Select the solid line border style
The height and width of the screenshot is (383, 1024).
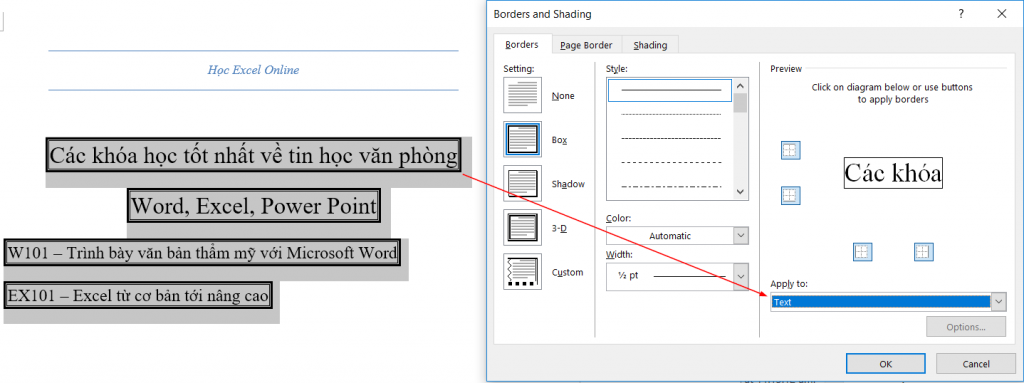pos(670,90)
